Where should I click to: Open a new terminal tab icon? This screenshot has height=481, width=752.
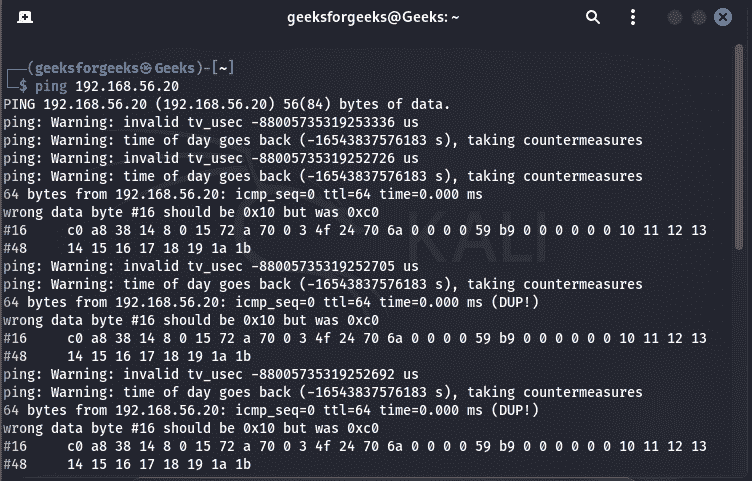pos(25,18)
